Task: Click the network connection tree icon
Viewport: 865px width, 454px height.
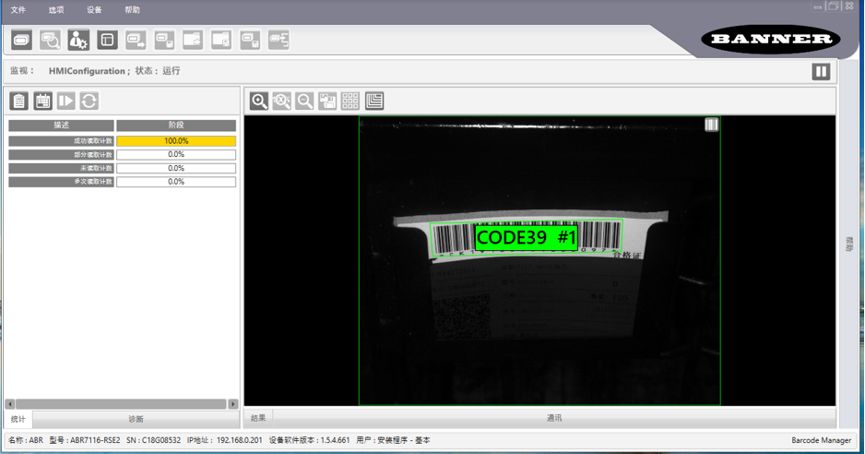Action: 279,40
